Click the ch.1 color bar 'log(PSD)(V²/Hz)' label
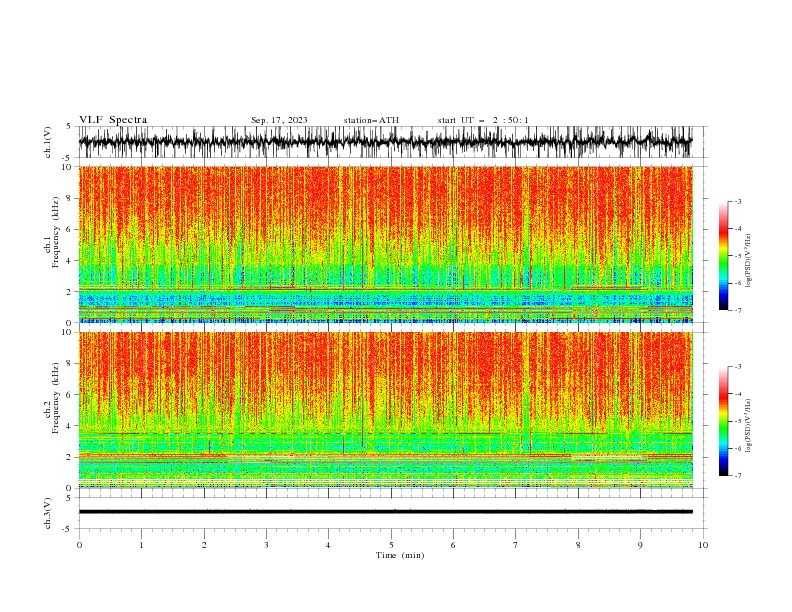 pos(748,261)
